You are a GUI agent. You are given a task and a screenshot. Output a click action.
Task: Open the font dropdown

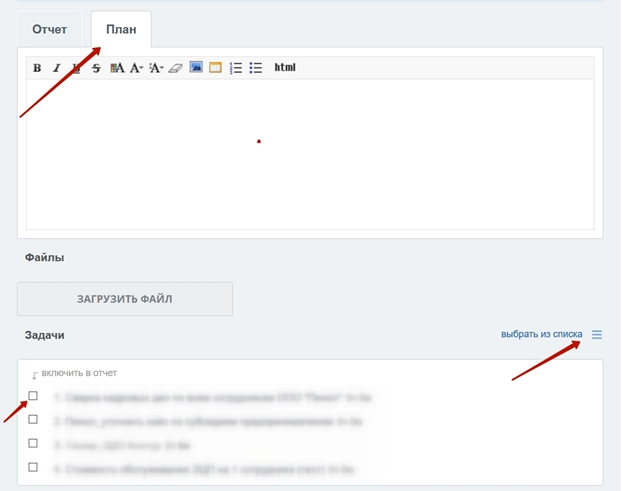point(137,68)
